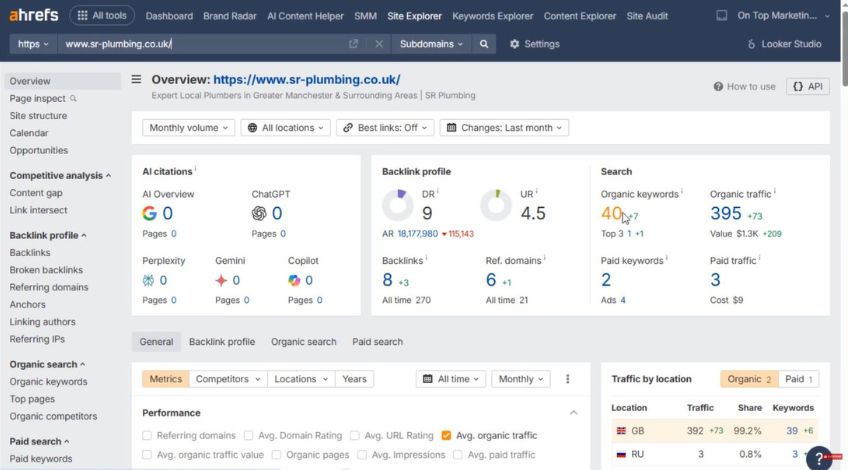Open the API button
The height and width of the screenshot is (470, 848).
(x=807, y=87)
